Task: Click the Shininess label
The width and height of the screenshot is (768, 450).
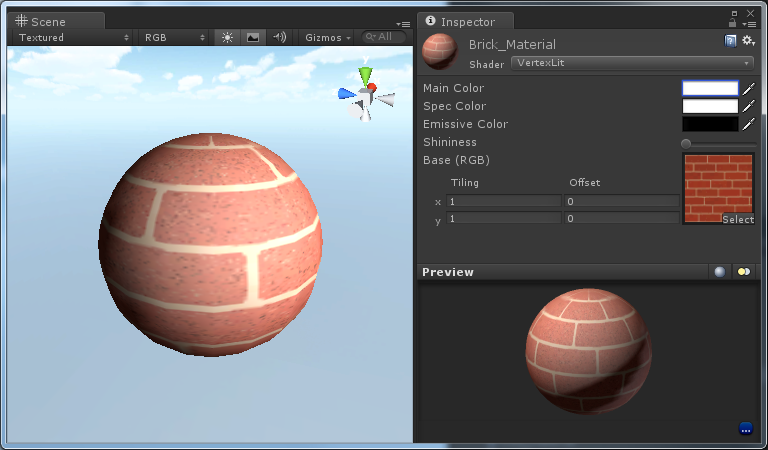Action: coord(450,142)
